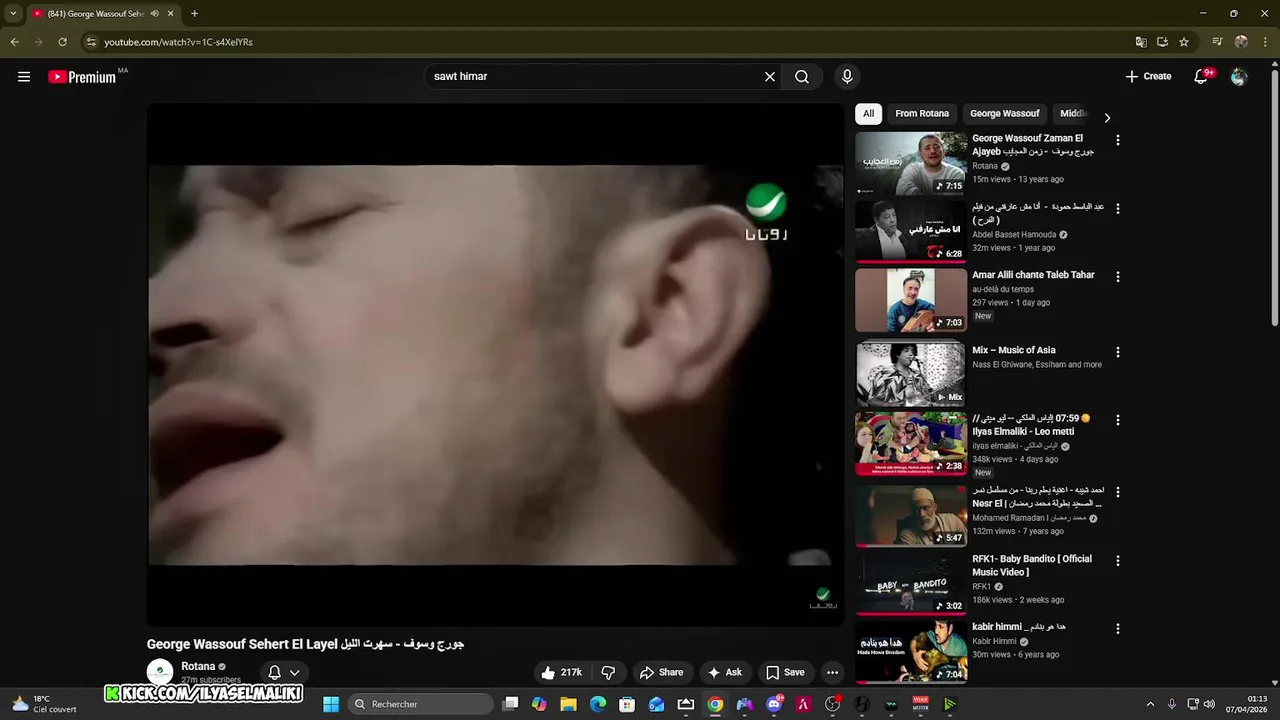
Task: Go back with Chrome's back arrow
Action: click(x=14, y=42)
